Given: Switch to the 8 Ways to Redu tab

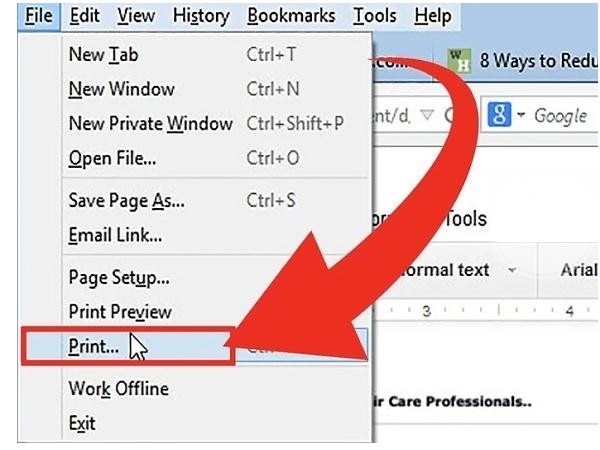Looking at the screenshot, I should [x=517, y=61].
